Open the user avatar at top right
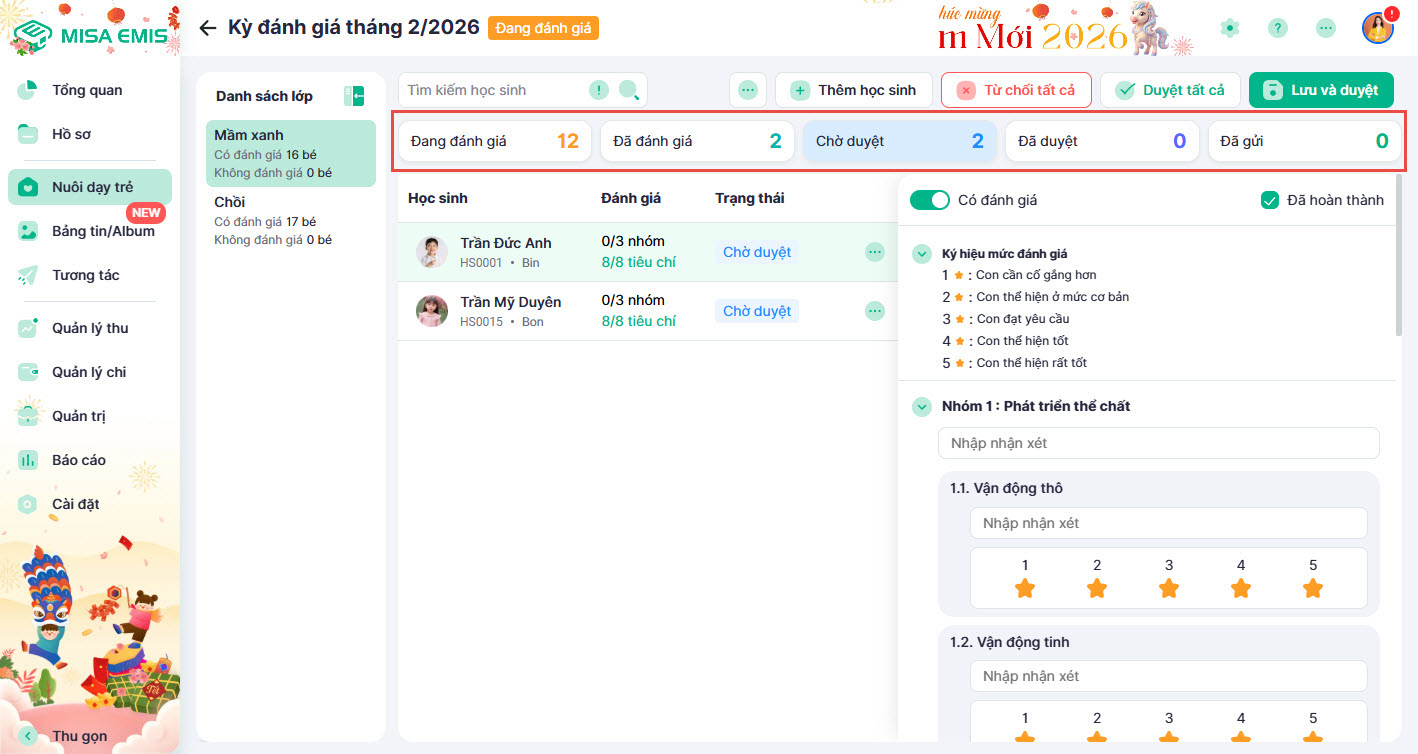The image size is (1418, 754). click(x=1377, y=28)
